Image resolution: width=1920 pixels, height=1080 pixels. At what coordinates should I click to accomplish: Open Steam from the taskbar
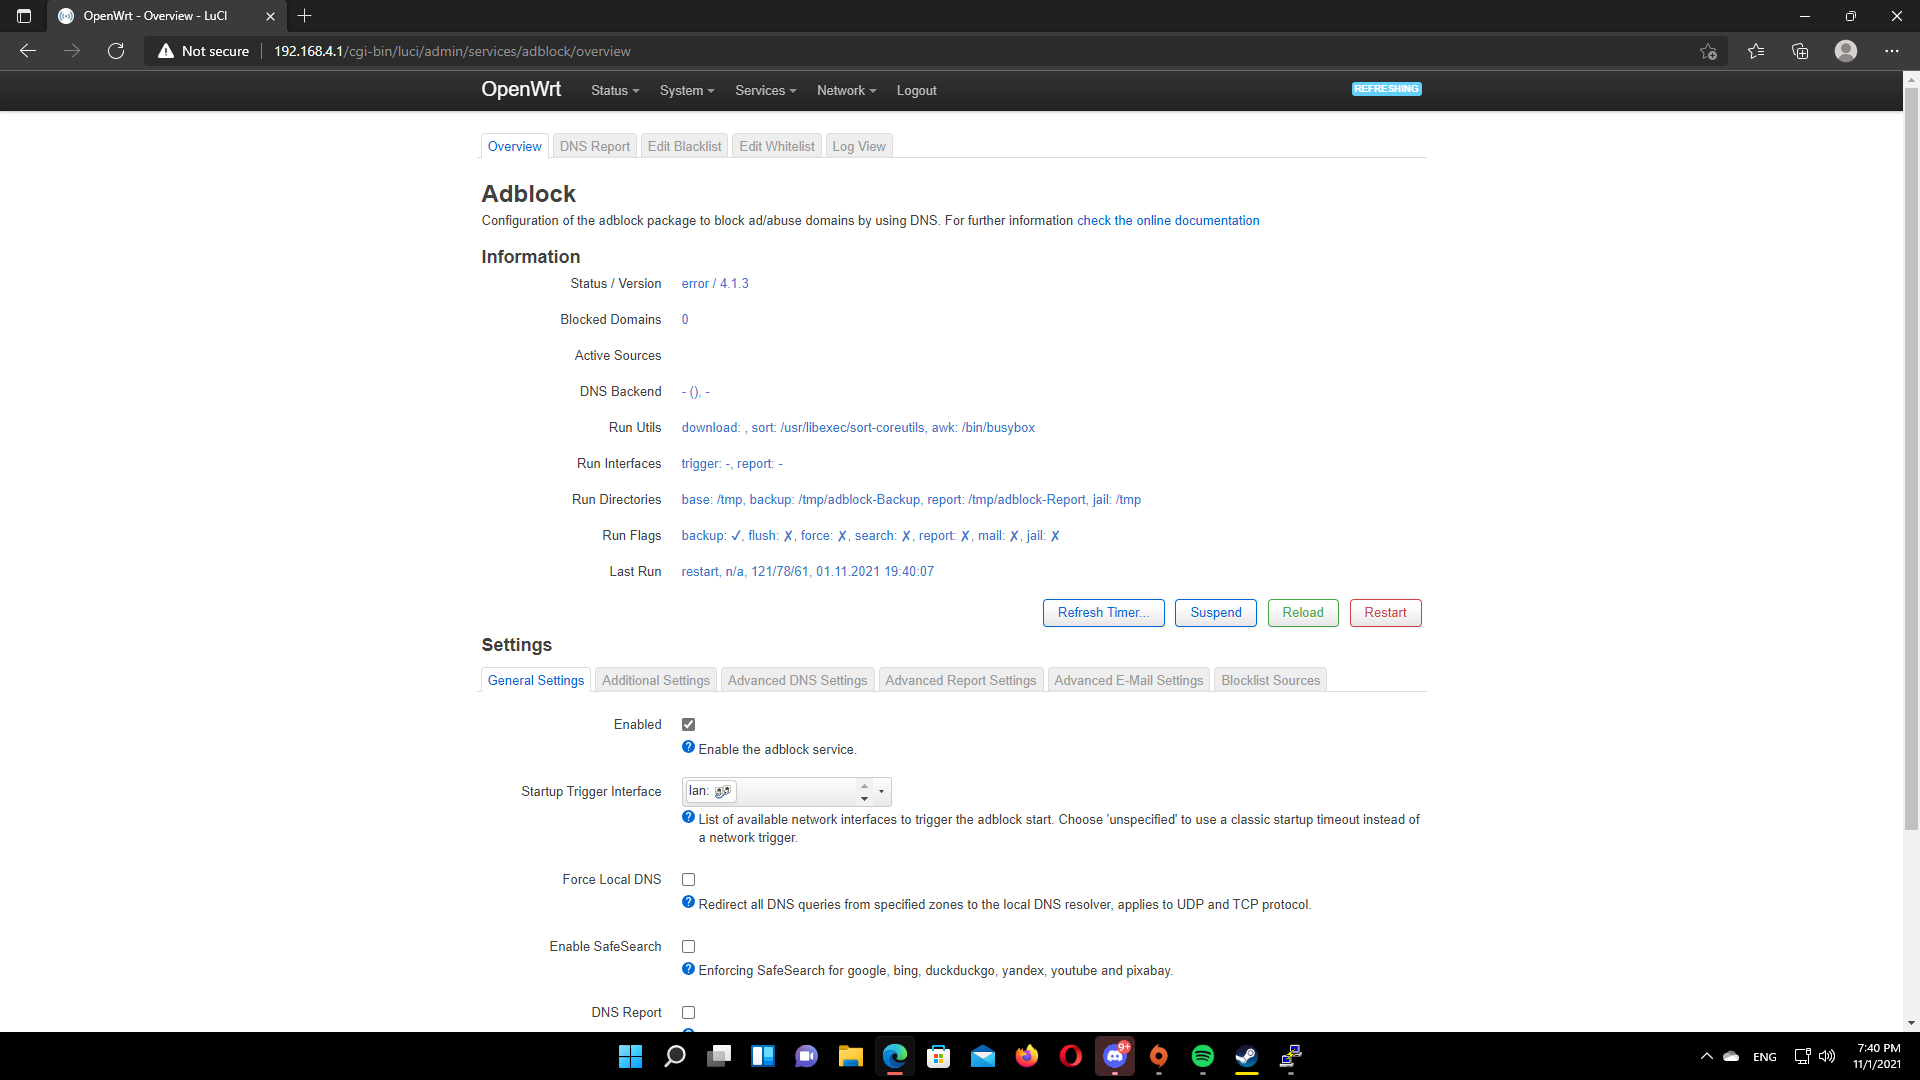tap(1246, 1056)
